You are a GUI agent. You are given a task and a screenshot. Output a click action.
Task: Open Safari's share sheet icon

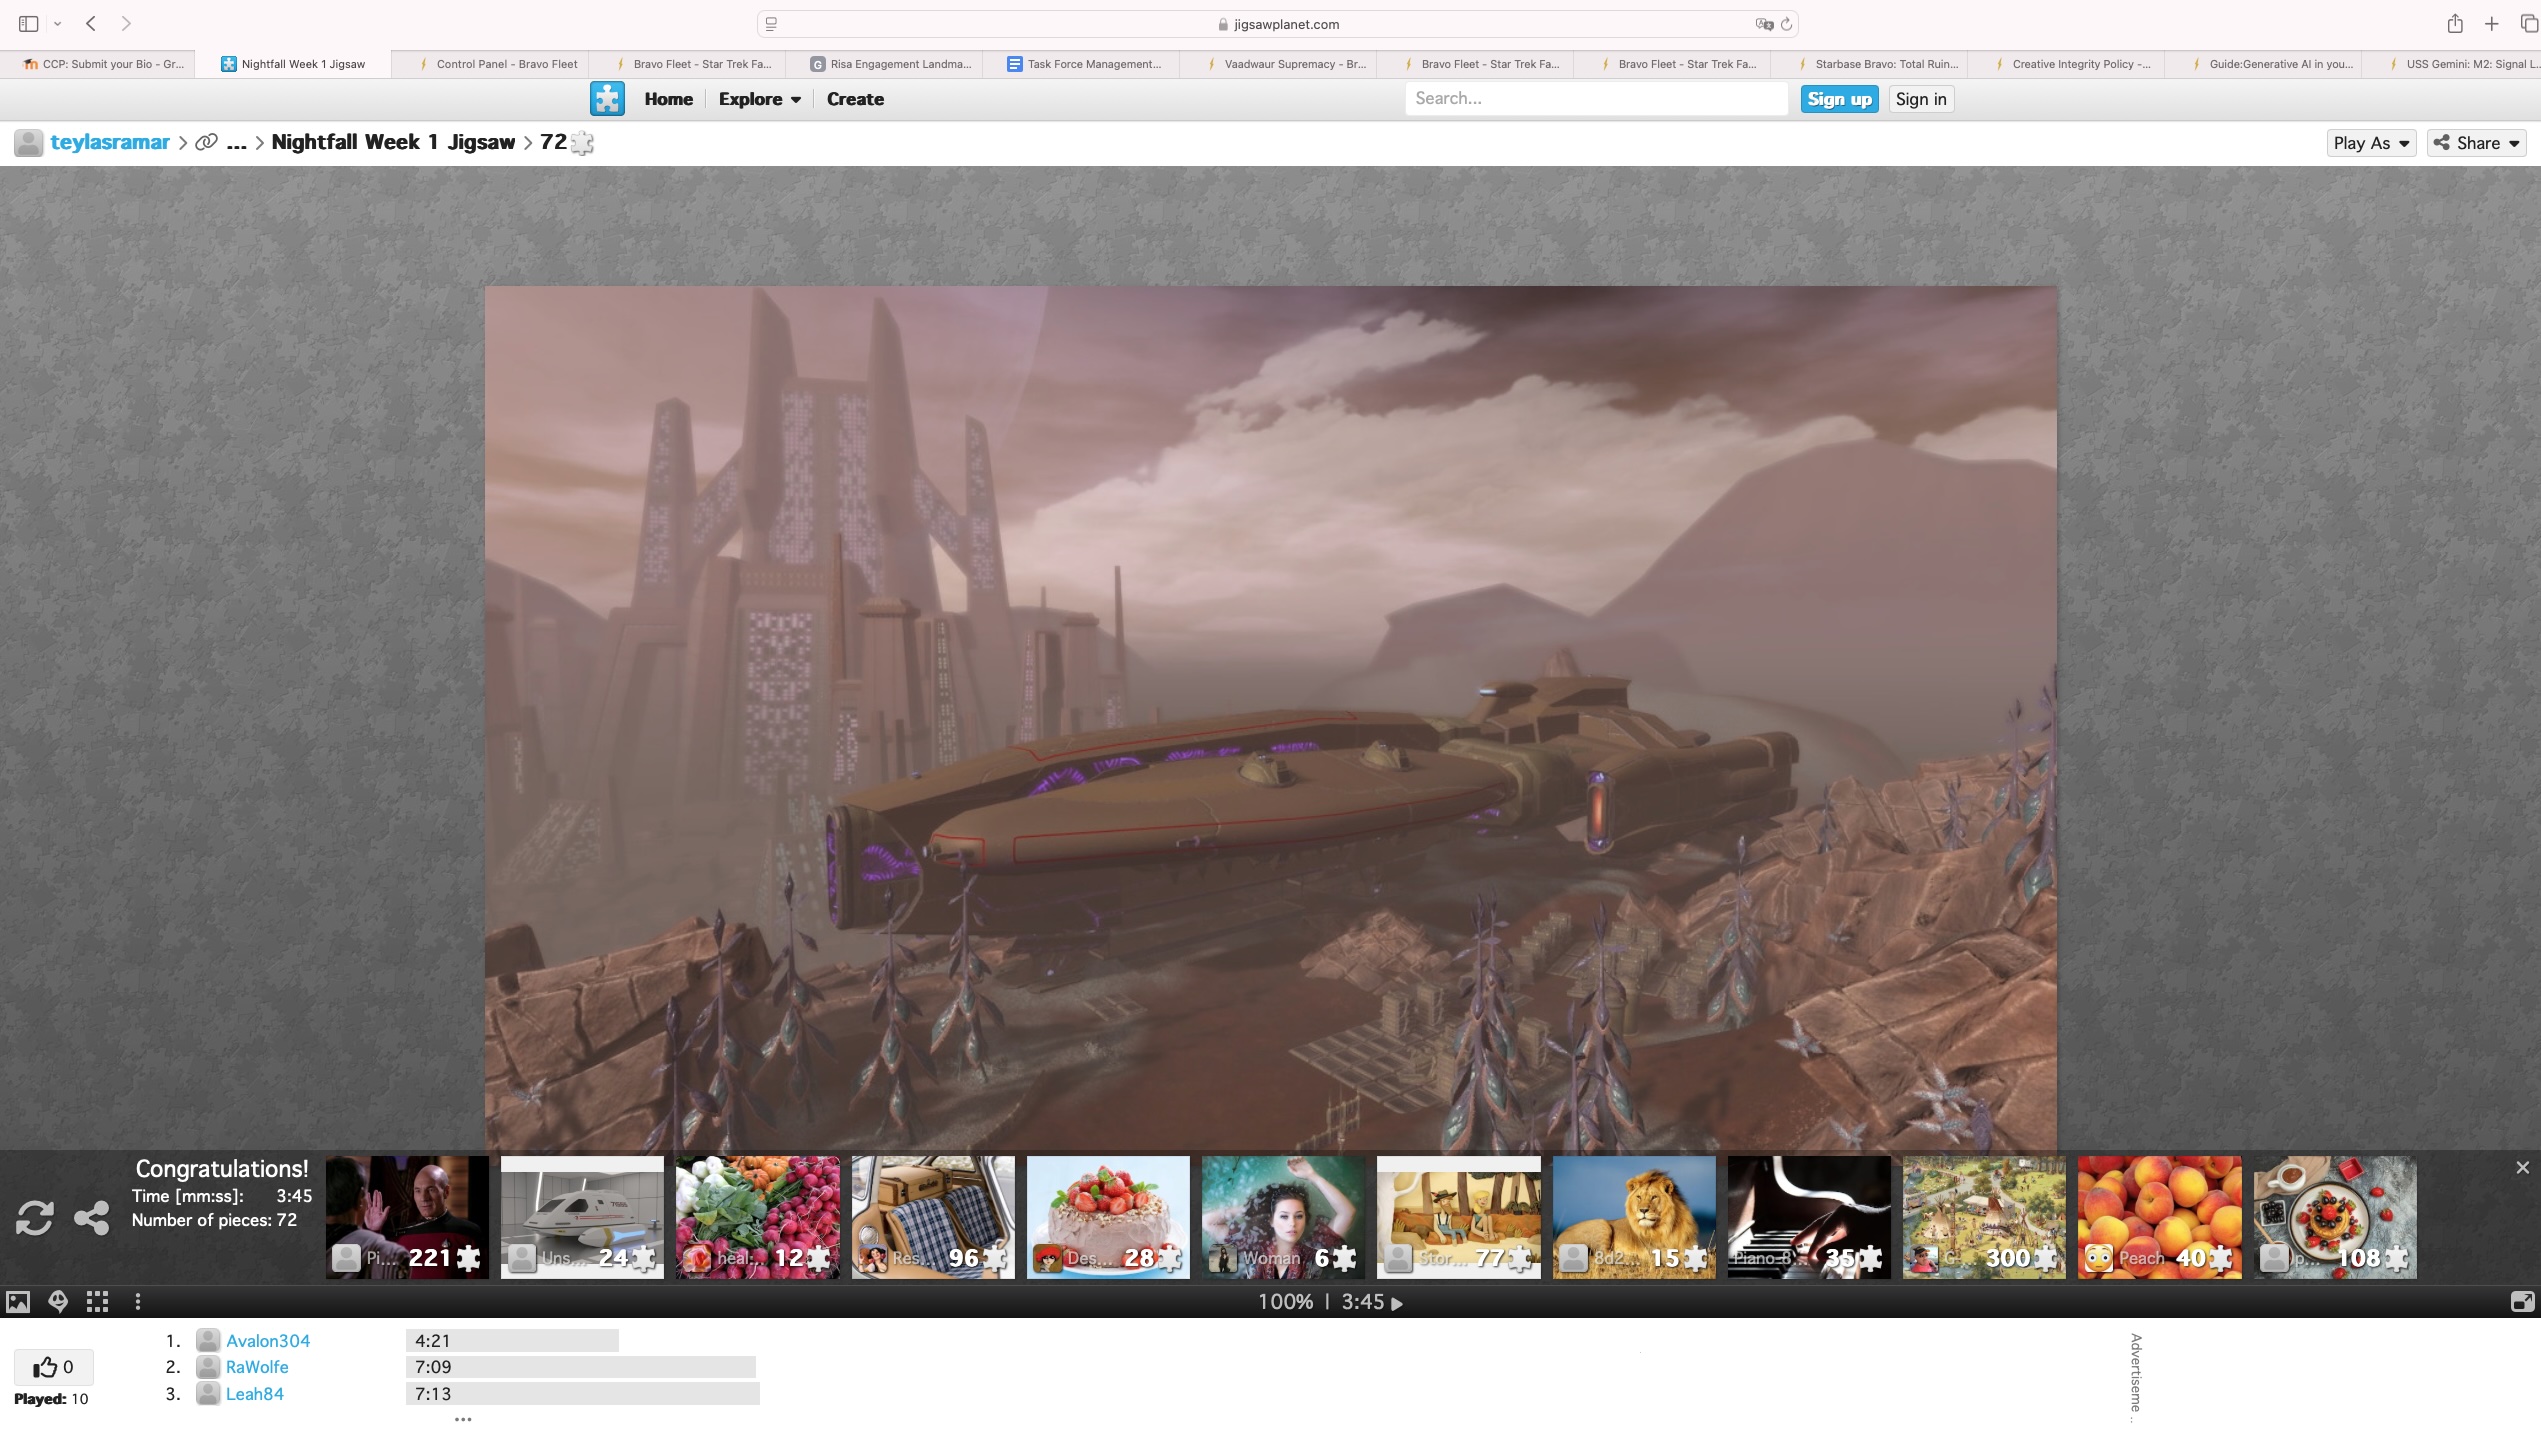2455,23
